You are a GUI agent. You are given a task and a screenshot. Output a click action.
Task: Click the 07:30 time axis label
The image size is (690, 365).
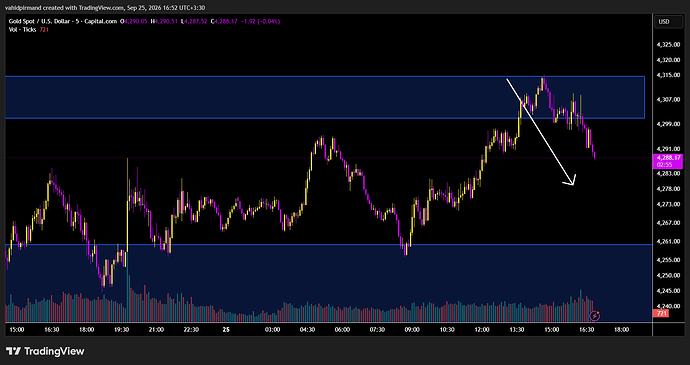(377, 329)
